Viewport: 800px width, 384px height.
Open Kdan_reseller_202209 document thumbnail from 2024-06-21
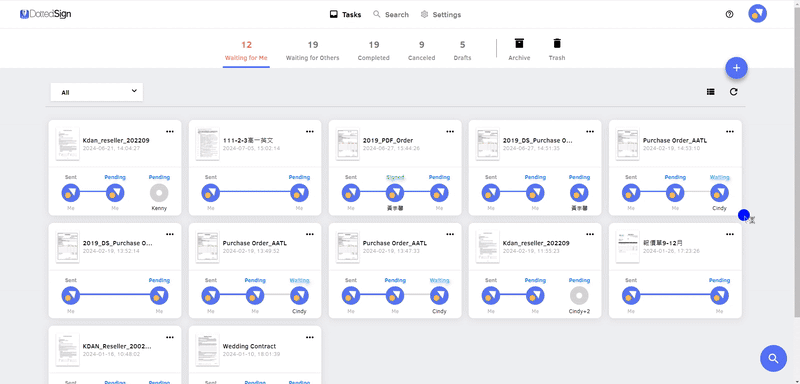(67, 144)
